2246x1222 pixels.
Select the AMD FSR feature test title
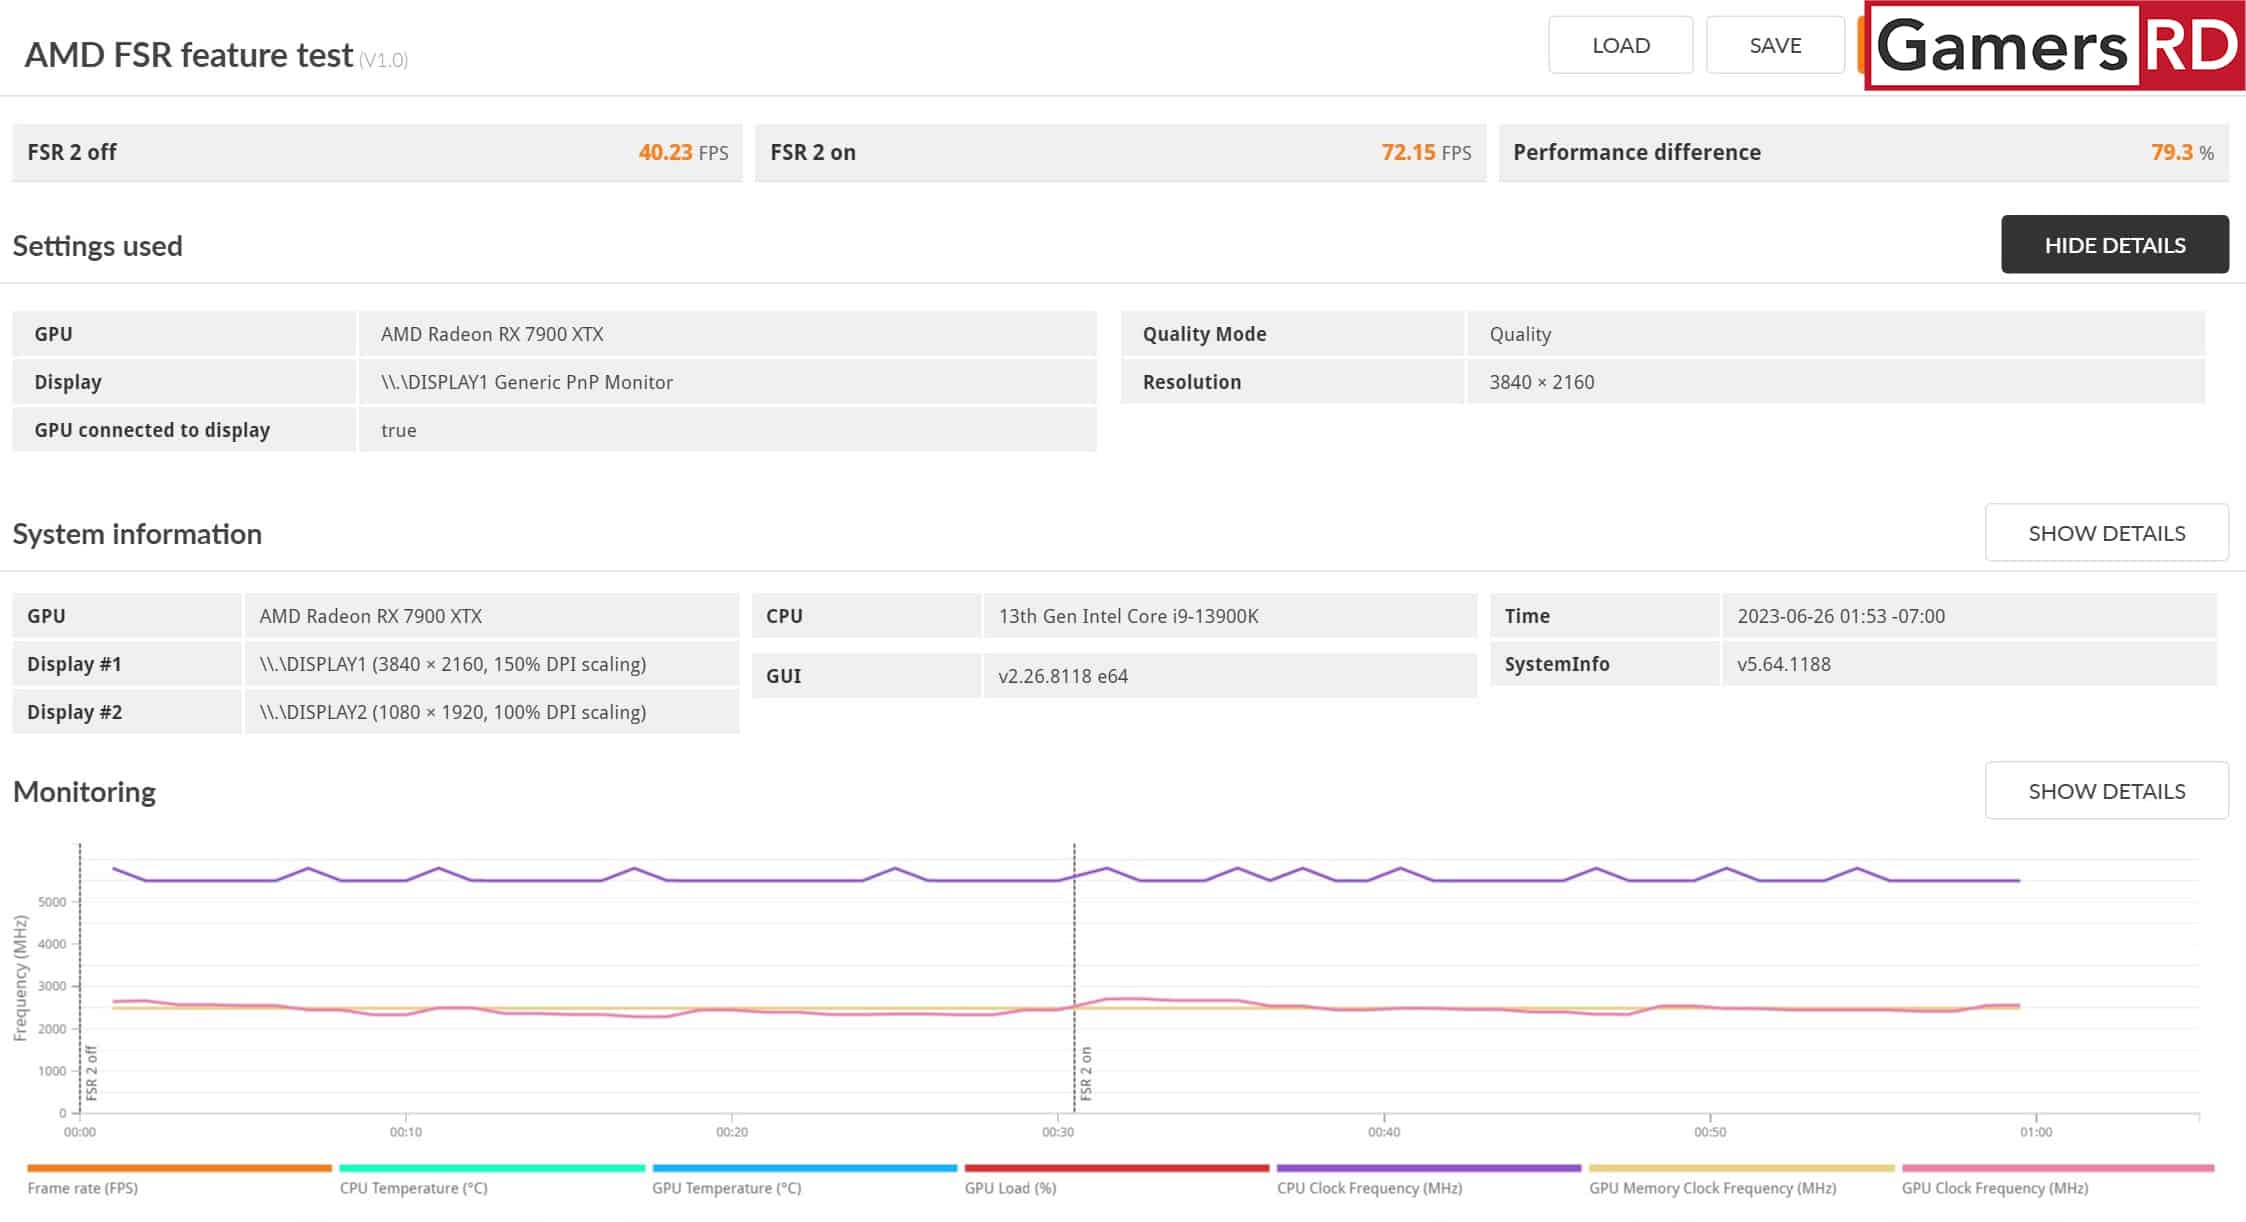(189, 54)
